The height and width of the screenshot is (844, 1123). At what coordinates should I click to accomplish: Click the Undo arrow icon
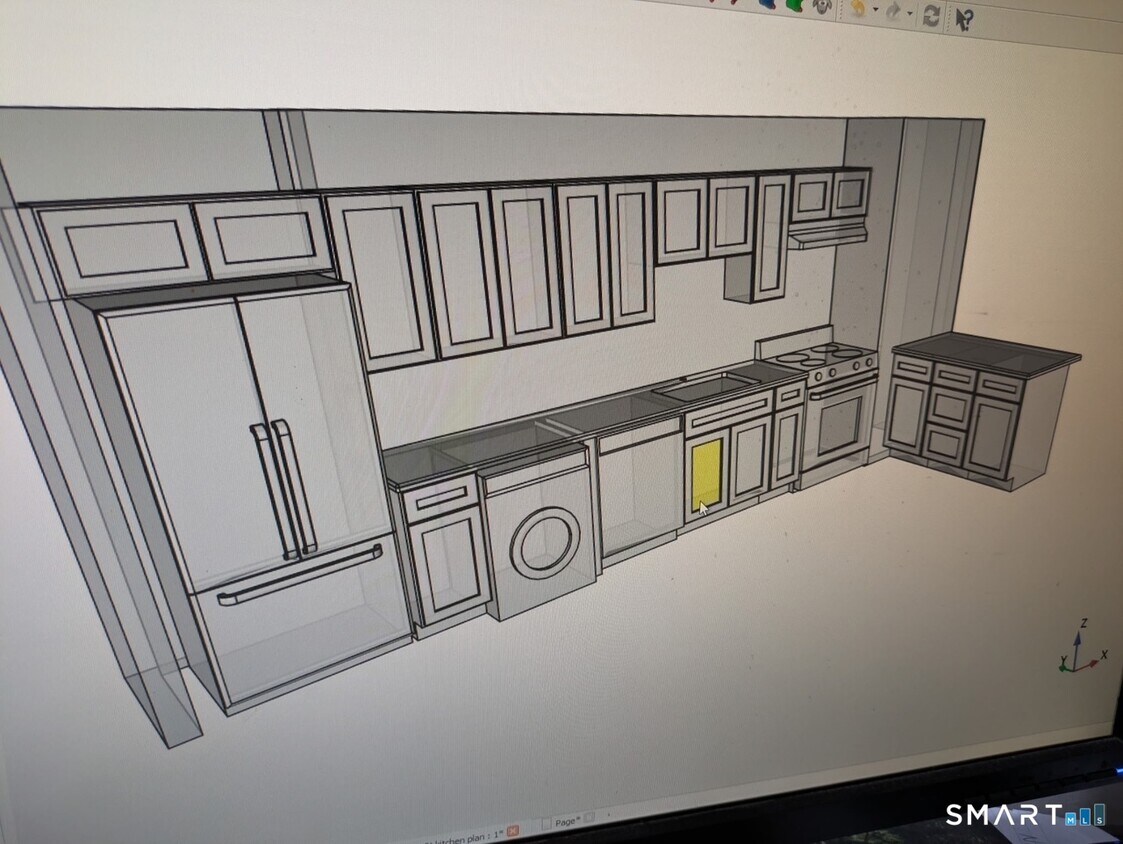click(859, 8)
